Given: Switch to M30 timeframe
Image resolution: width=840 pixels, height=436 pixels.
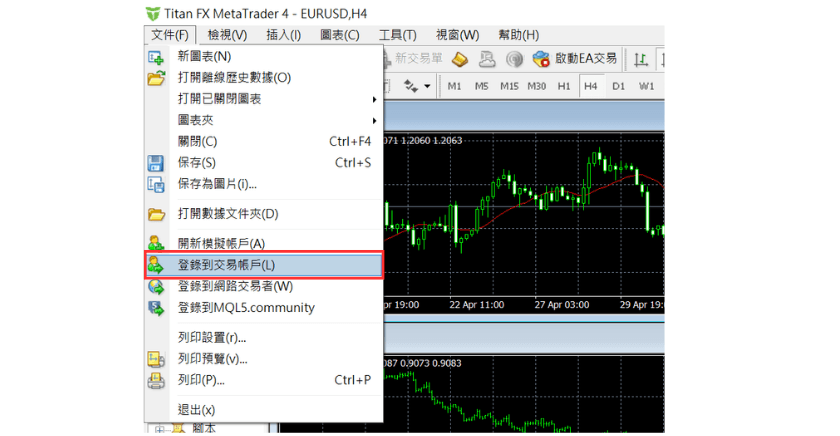Looking at the screenshot, I should pos(536,86).
